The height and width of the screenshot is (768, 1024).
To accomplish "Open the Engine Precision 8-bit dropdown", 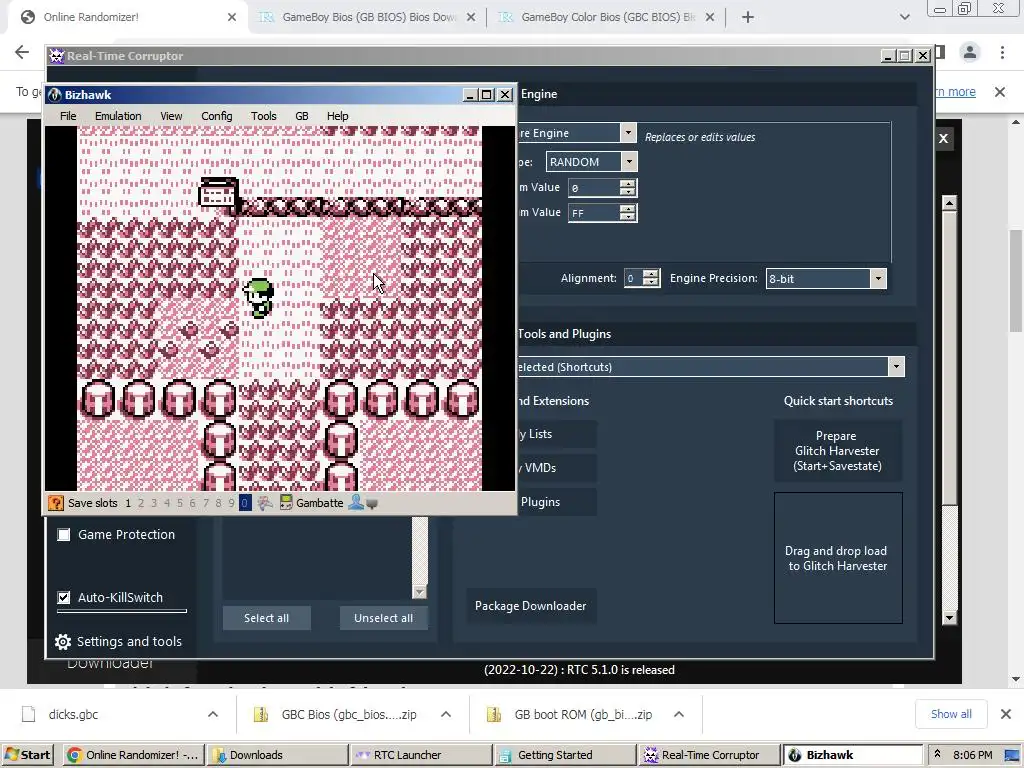I will (x=878, y=279).
